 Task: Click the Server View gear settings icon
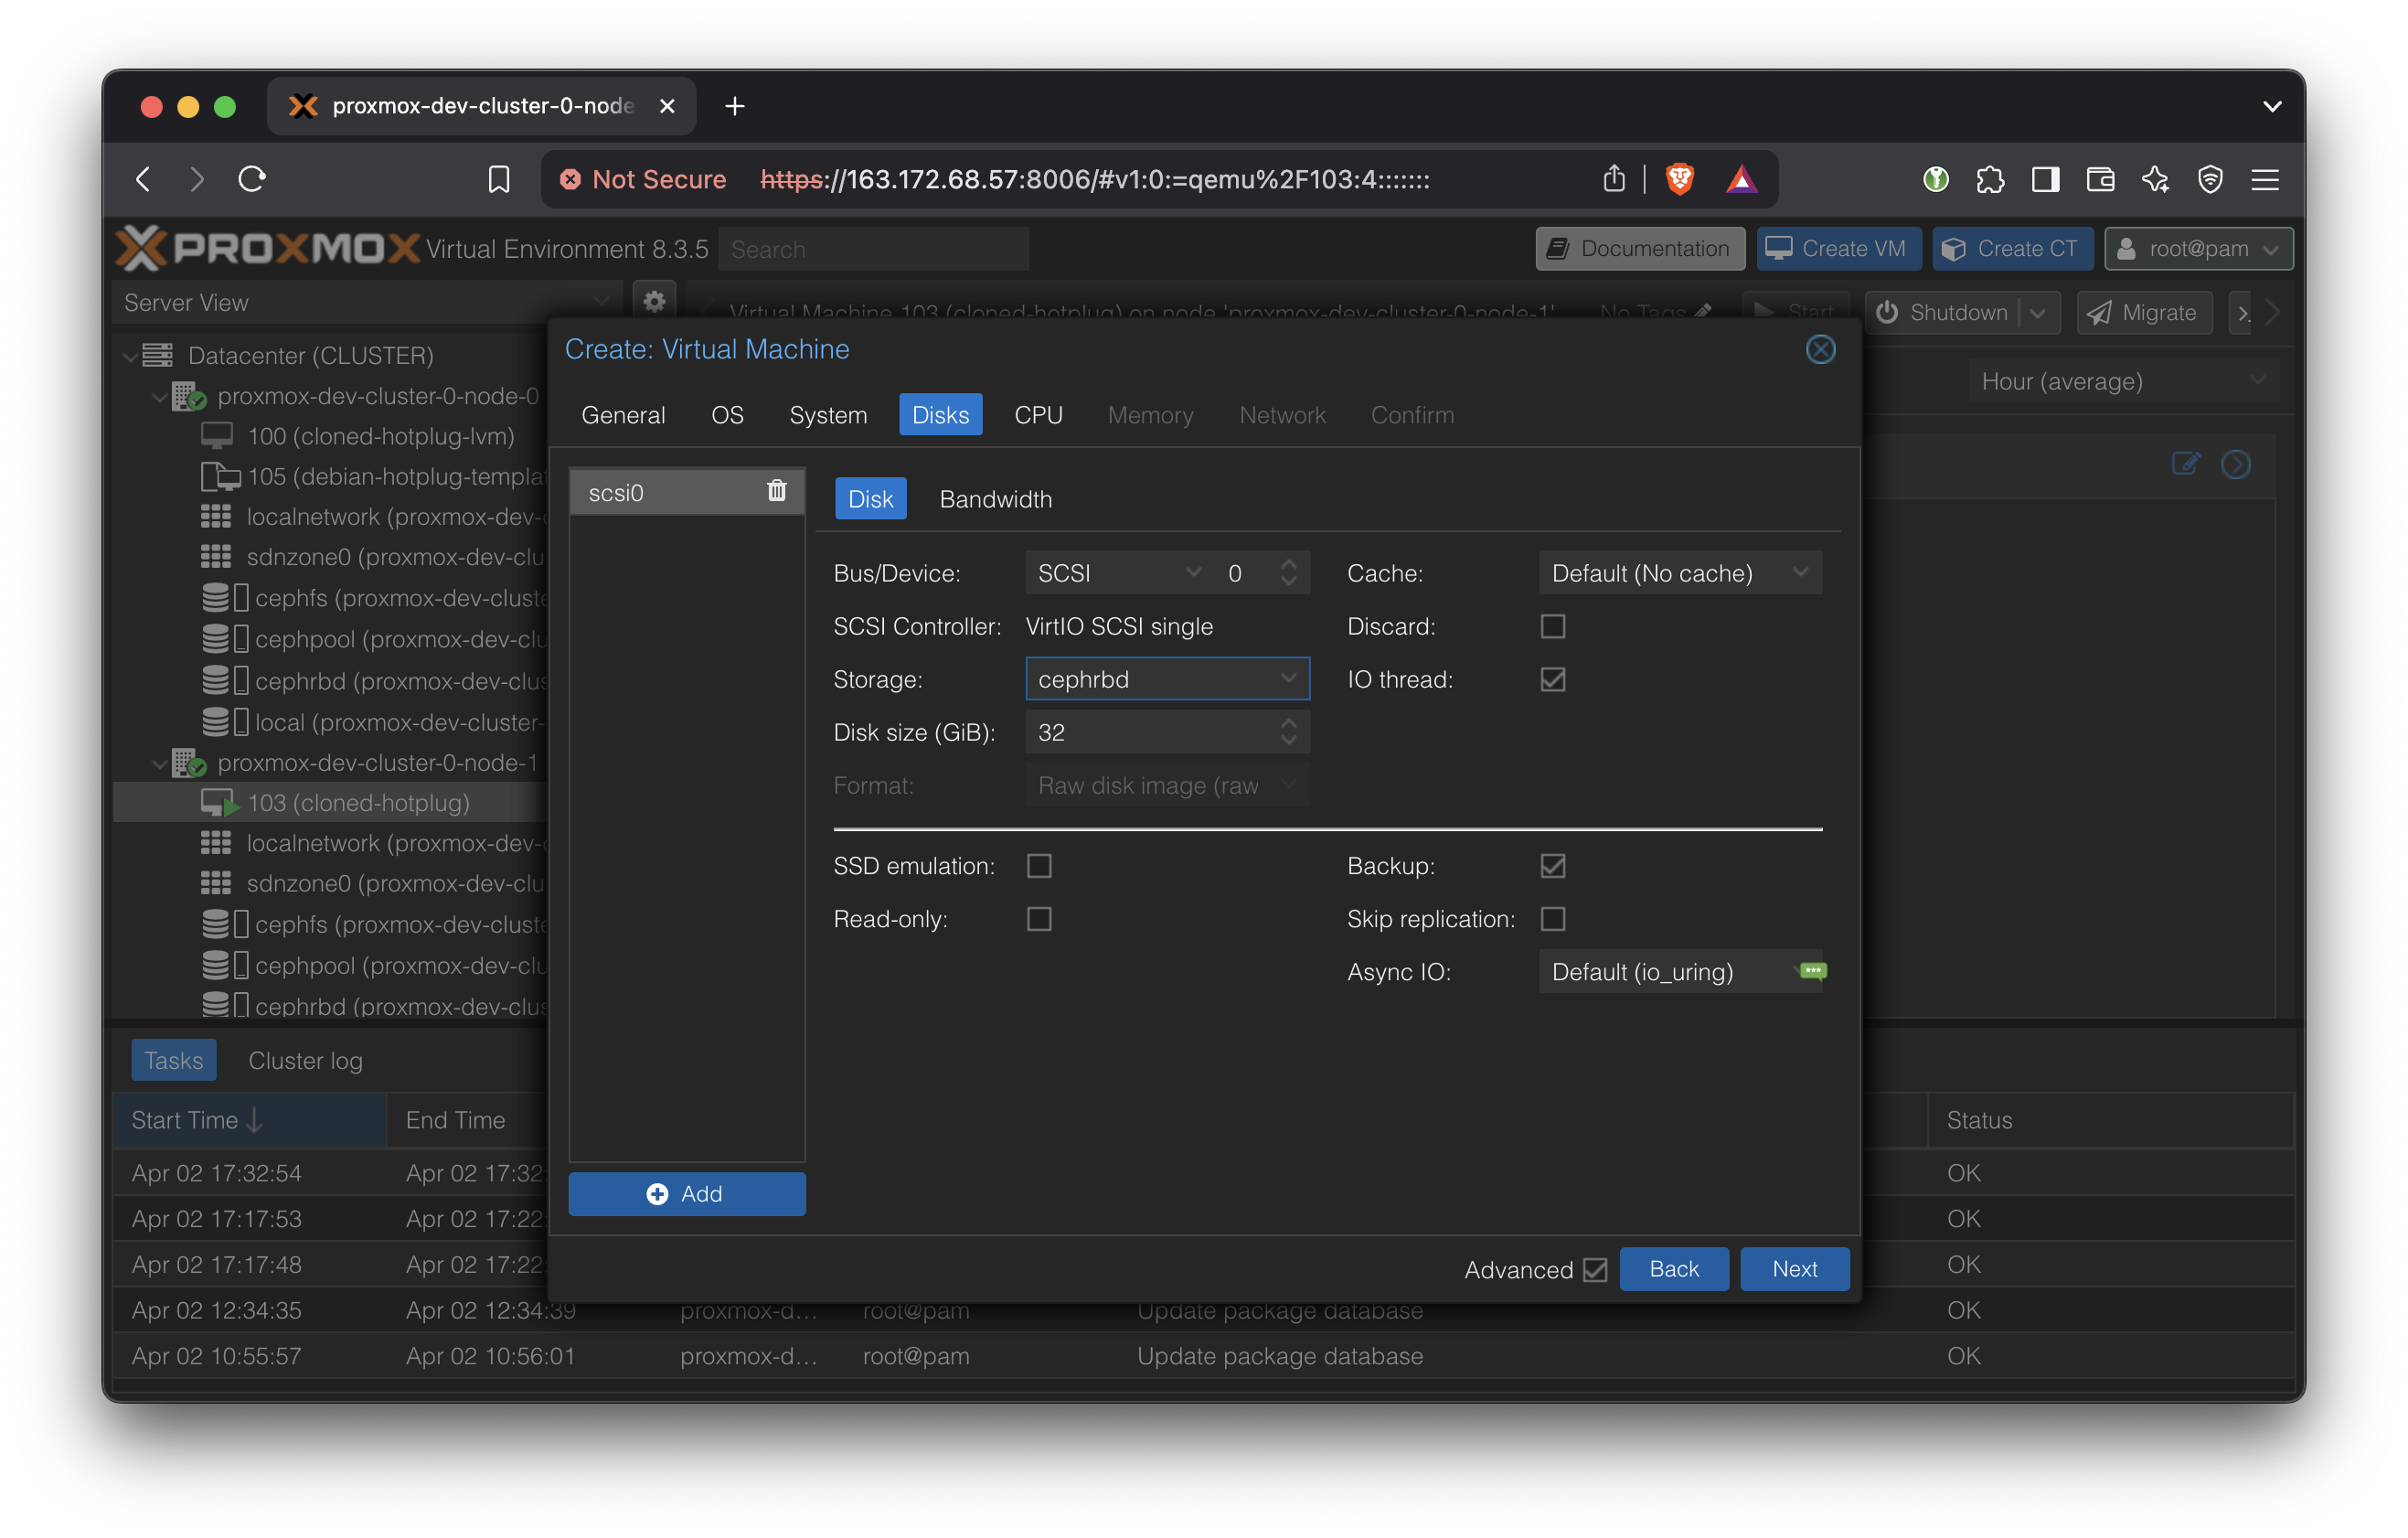(654, 302)
